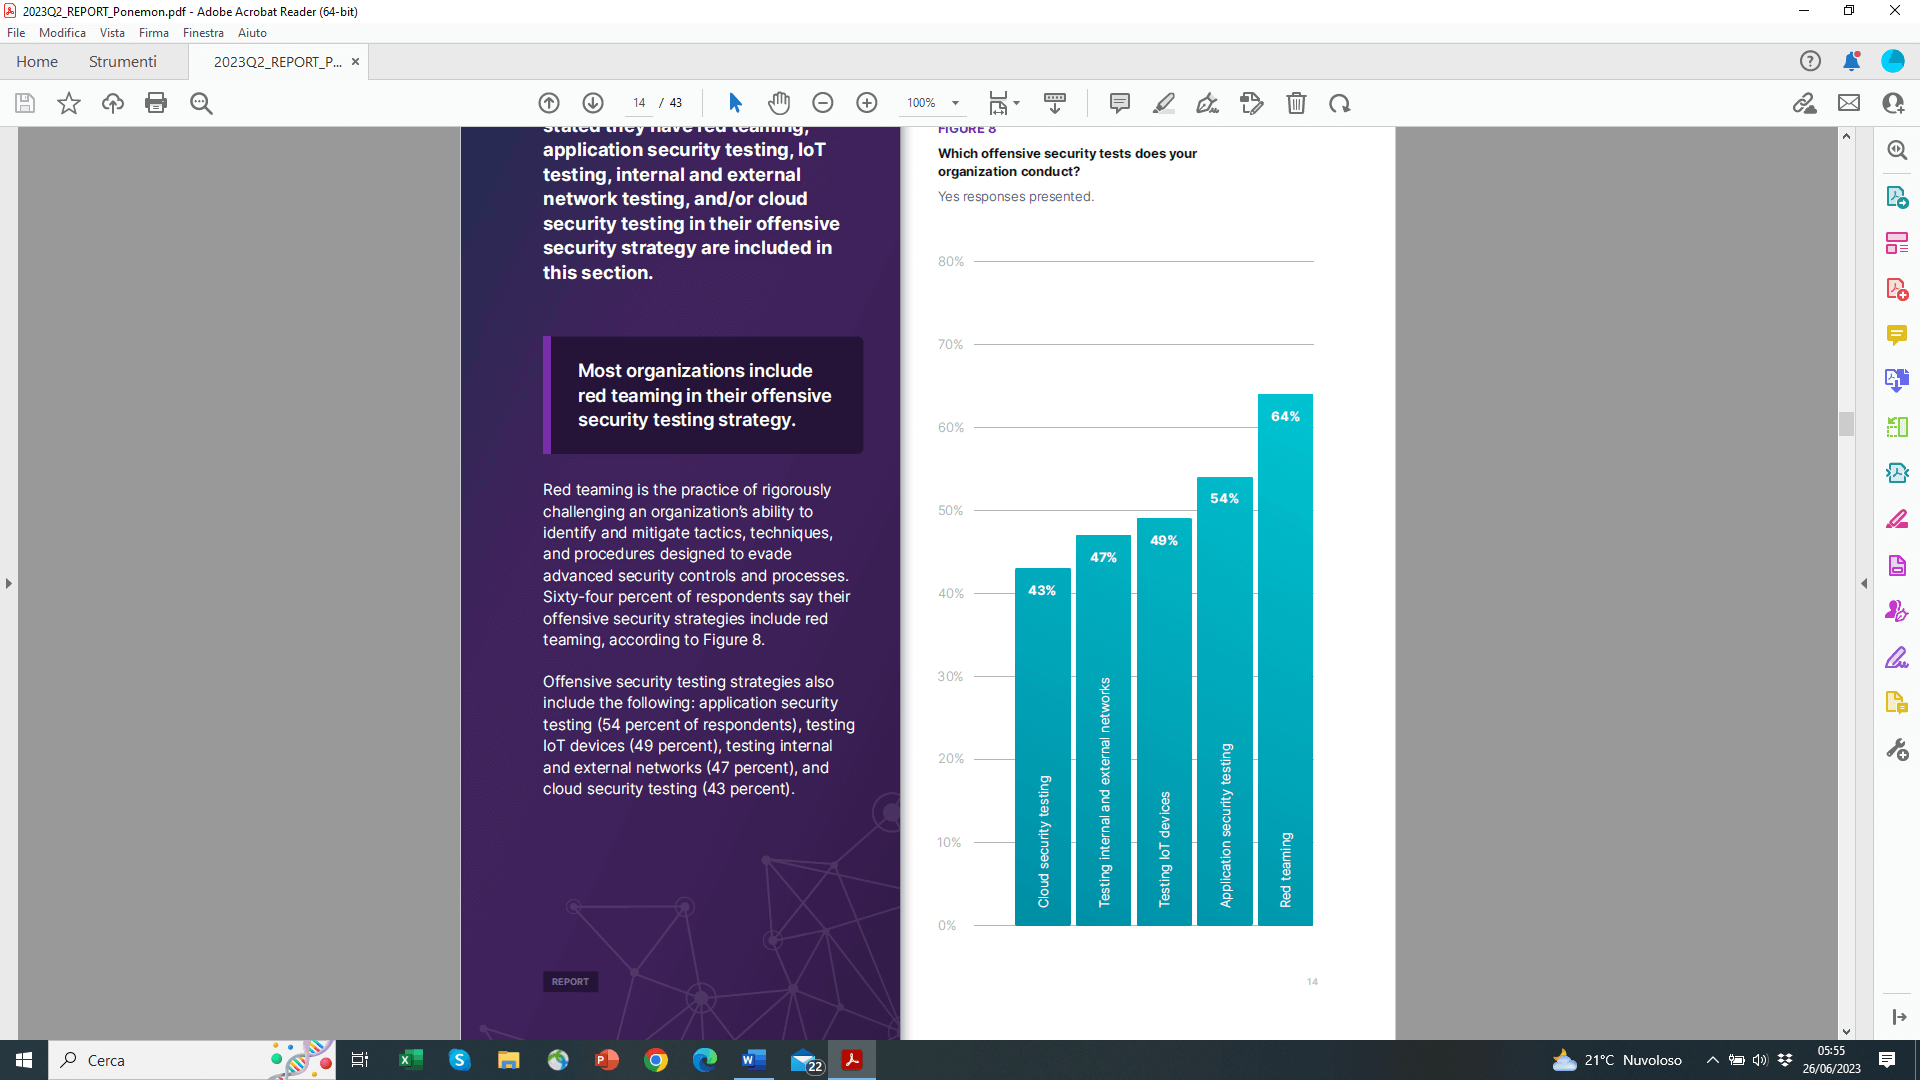This screenshot has height=1080, width=1920.
Task: Send file by email envelope icon
Action: tap(1849, 103)
